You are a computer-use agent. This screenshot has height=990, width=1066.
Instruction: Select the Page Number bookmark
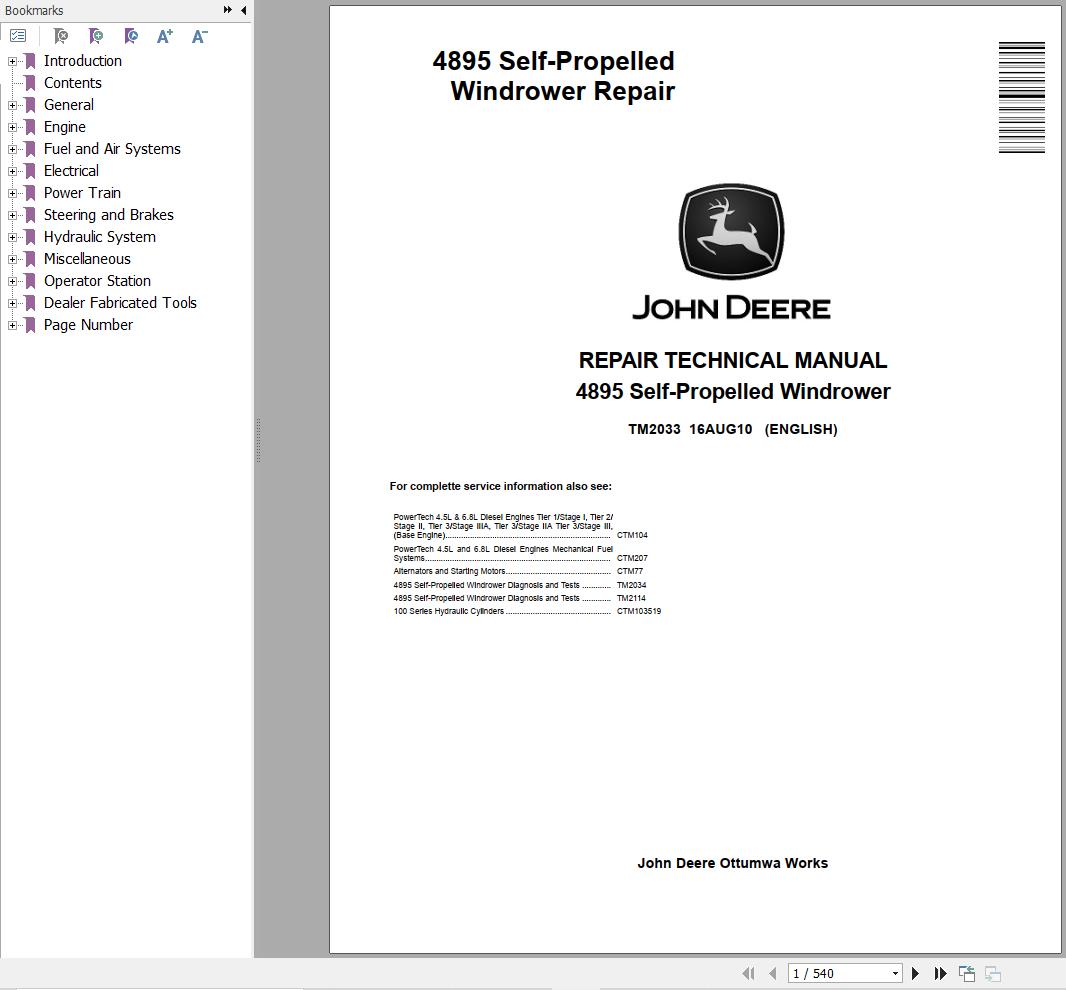(88, 325)
